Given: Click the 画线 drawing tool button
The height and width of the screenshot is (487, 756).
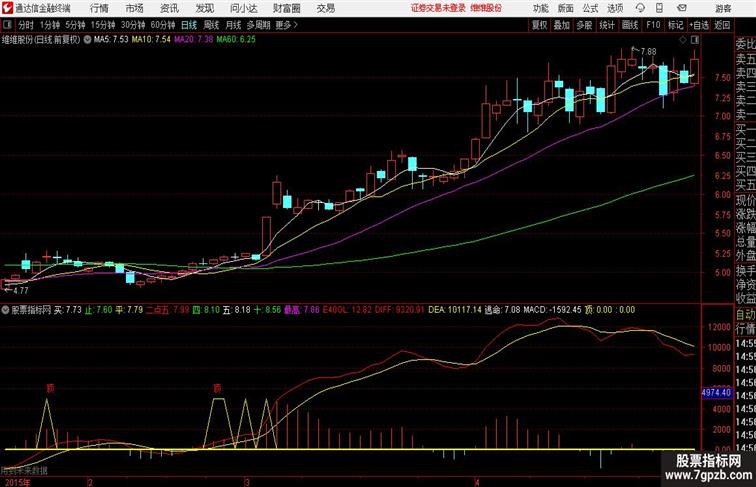Looking at the screenshot, I should (x=630, y=25).
